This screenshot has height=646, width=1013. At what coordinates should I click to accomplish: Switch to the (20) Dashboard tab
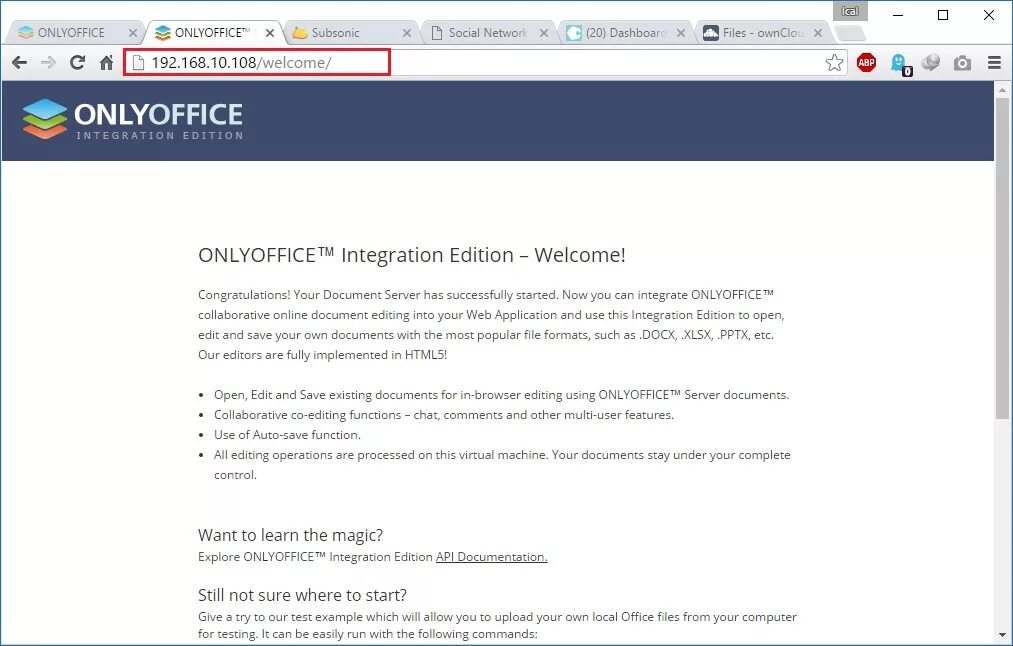tap(625, 33)
